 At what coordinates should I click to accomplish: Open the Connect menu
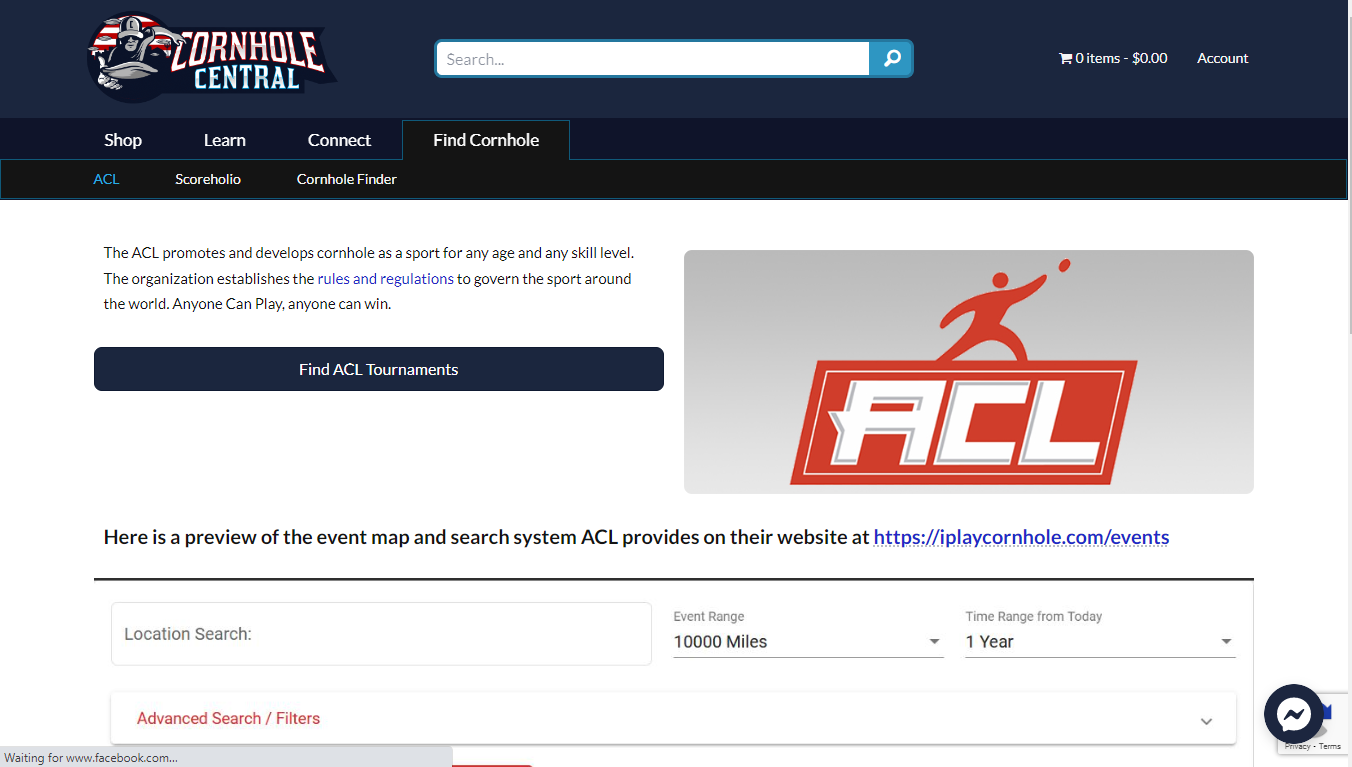click(339, 140)
